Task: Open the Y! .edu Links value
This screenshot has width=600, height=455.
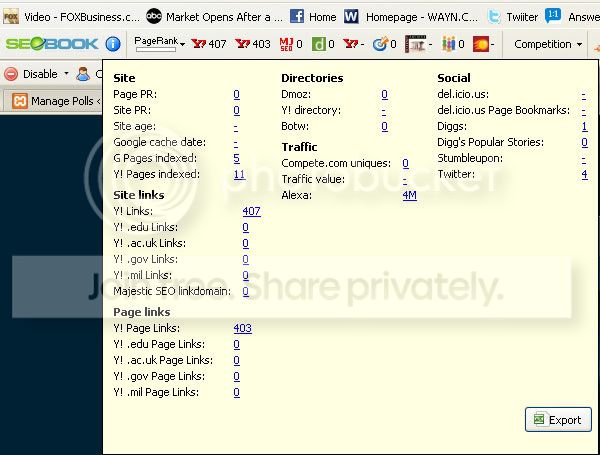Action: [246, 227]
